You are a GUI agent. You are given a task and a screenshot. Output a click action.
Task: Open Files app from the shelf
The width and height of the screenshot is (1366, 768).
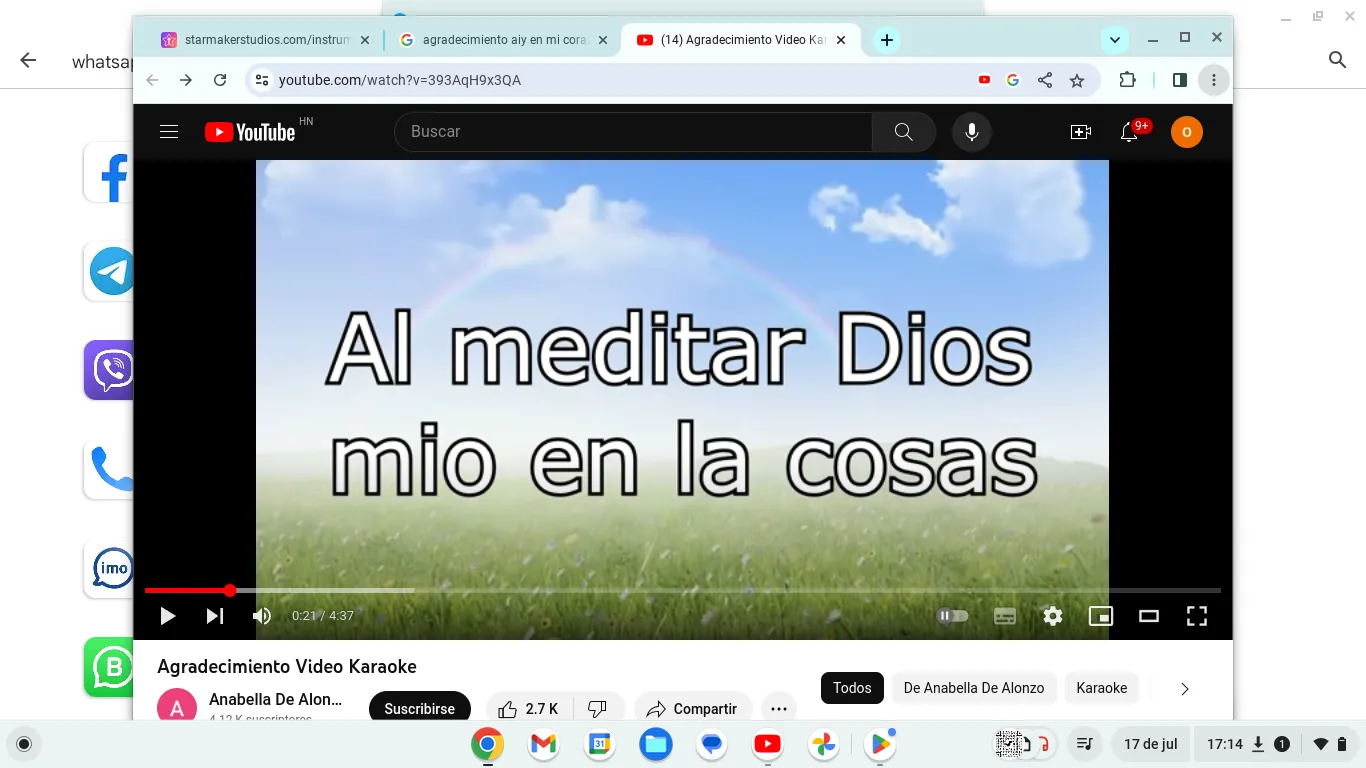click(656, 744)
